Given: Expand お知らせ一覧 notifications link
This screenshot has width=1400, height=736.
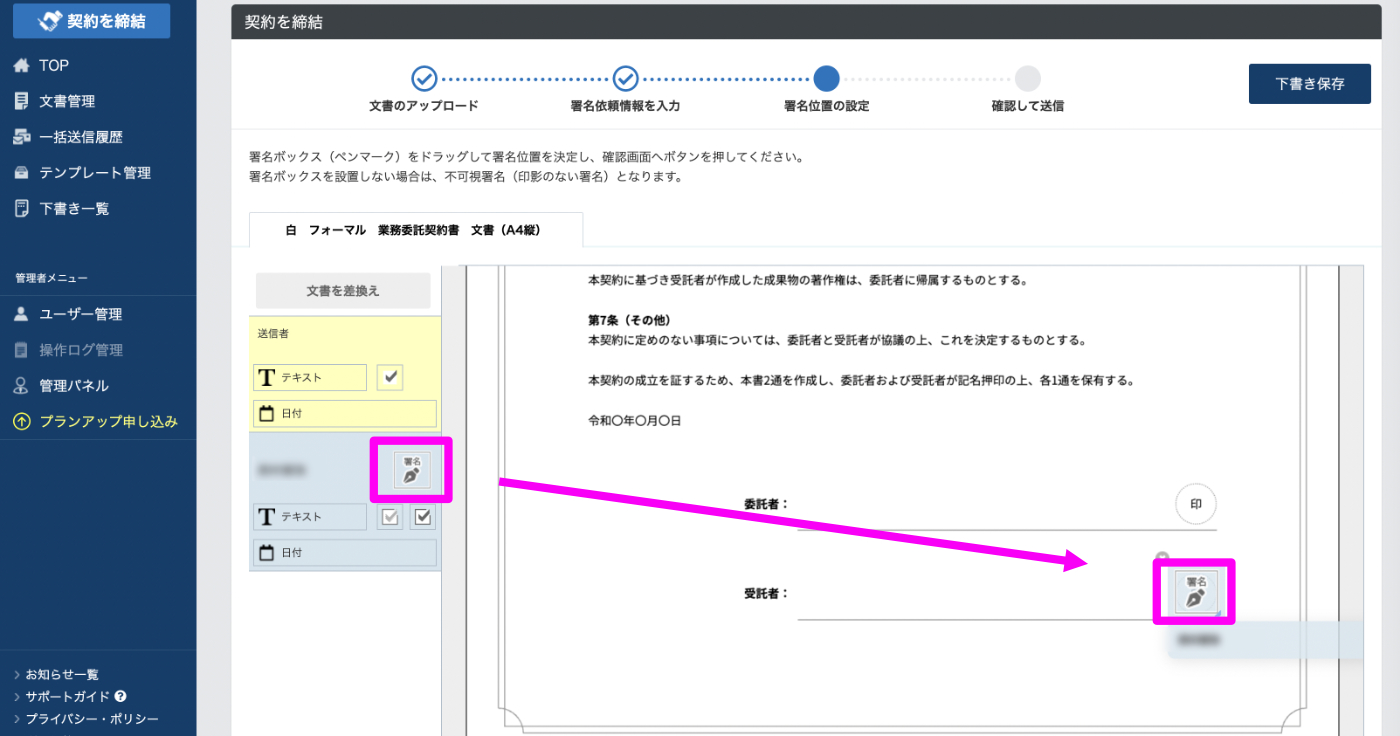Looking at the screenshot, I should click(x=61, y=675).
